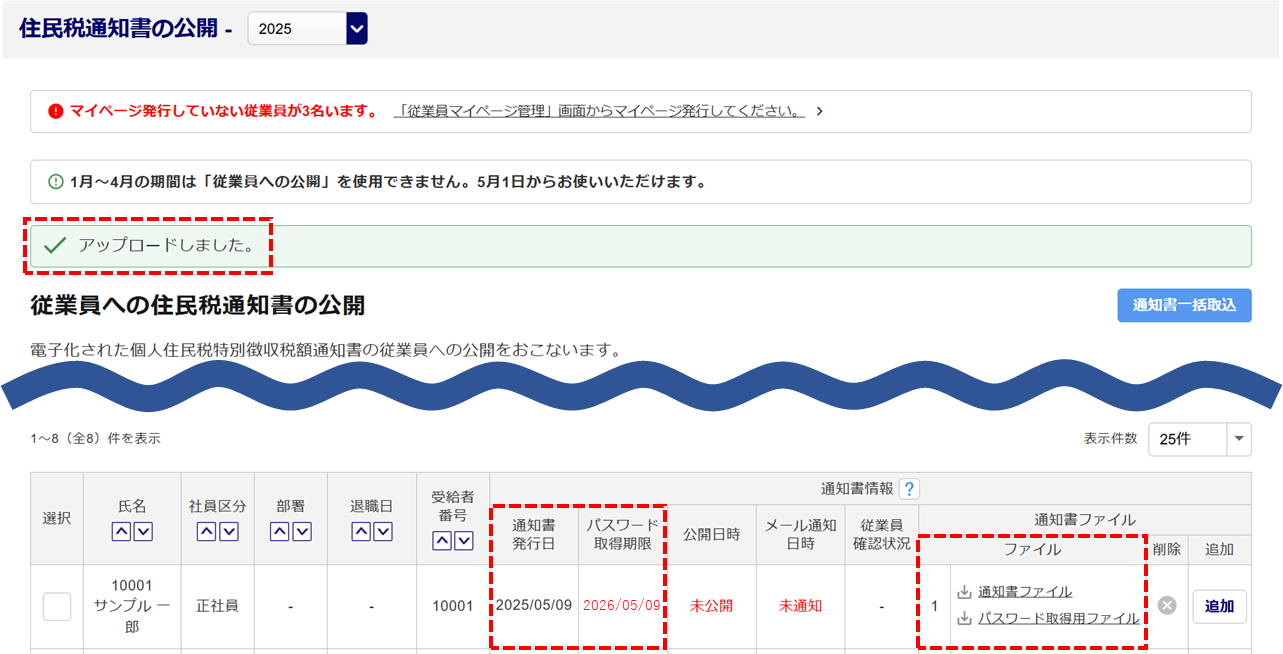Screen dimensions: 1283x654
Task: Click the help icon next to 通知書情報
Action: [x=908, y=489]
